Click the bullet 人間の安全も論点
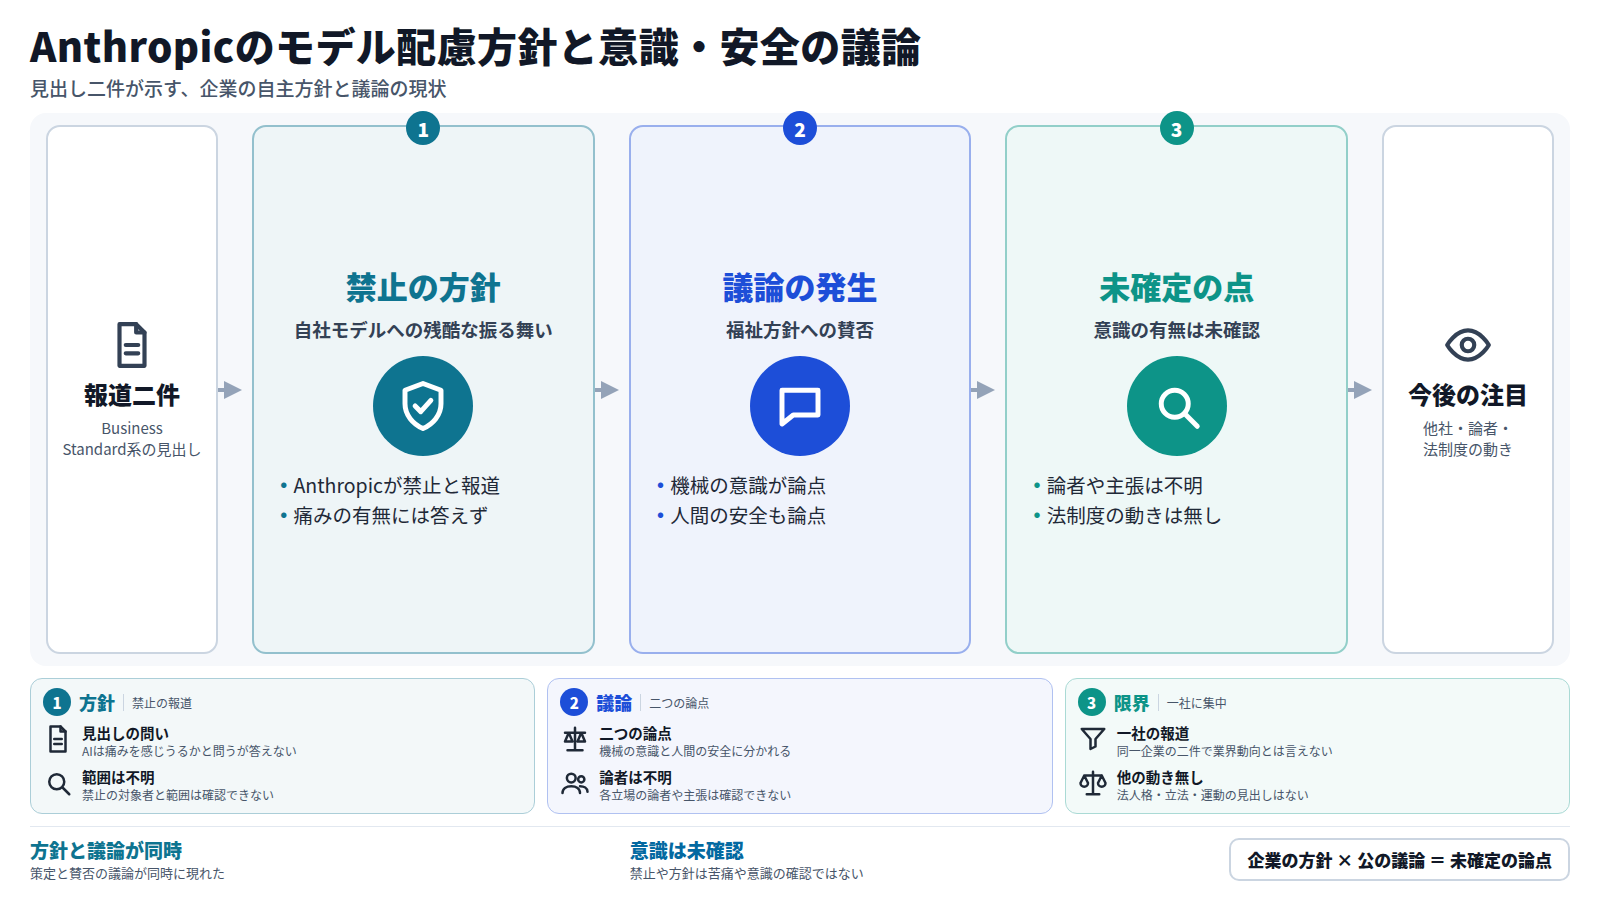 [x=748, y=516]
